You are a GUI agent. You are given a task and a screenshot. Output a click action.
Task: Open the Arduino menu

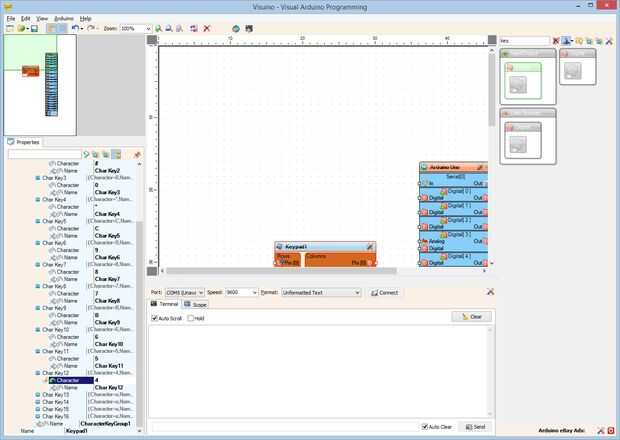tap(64, 19)
